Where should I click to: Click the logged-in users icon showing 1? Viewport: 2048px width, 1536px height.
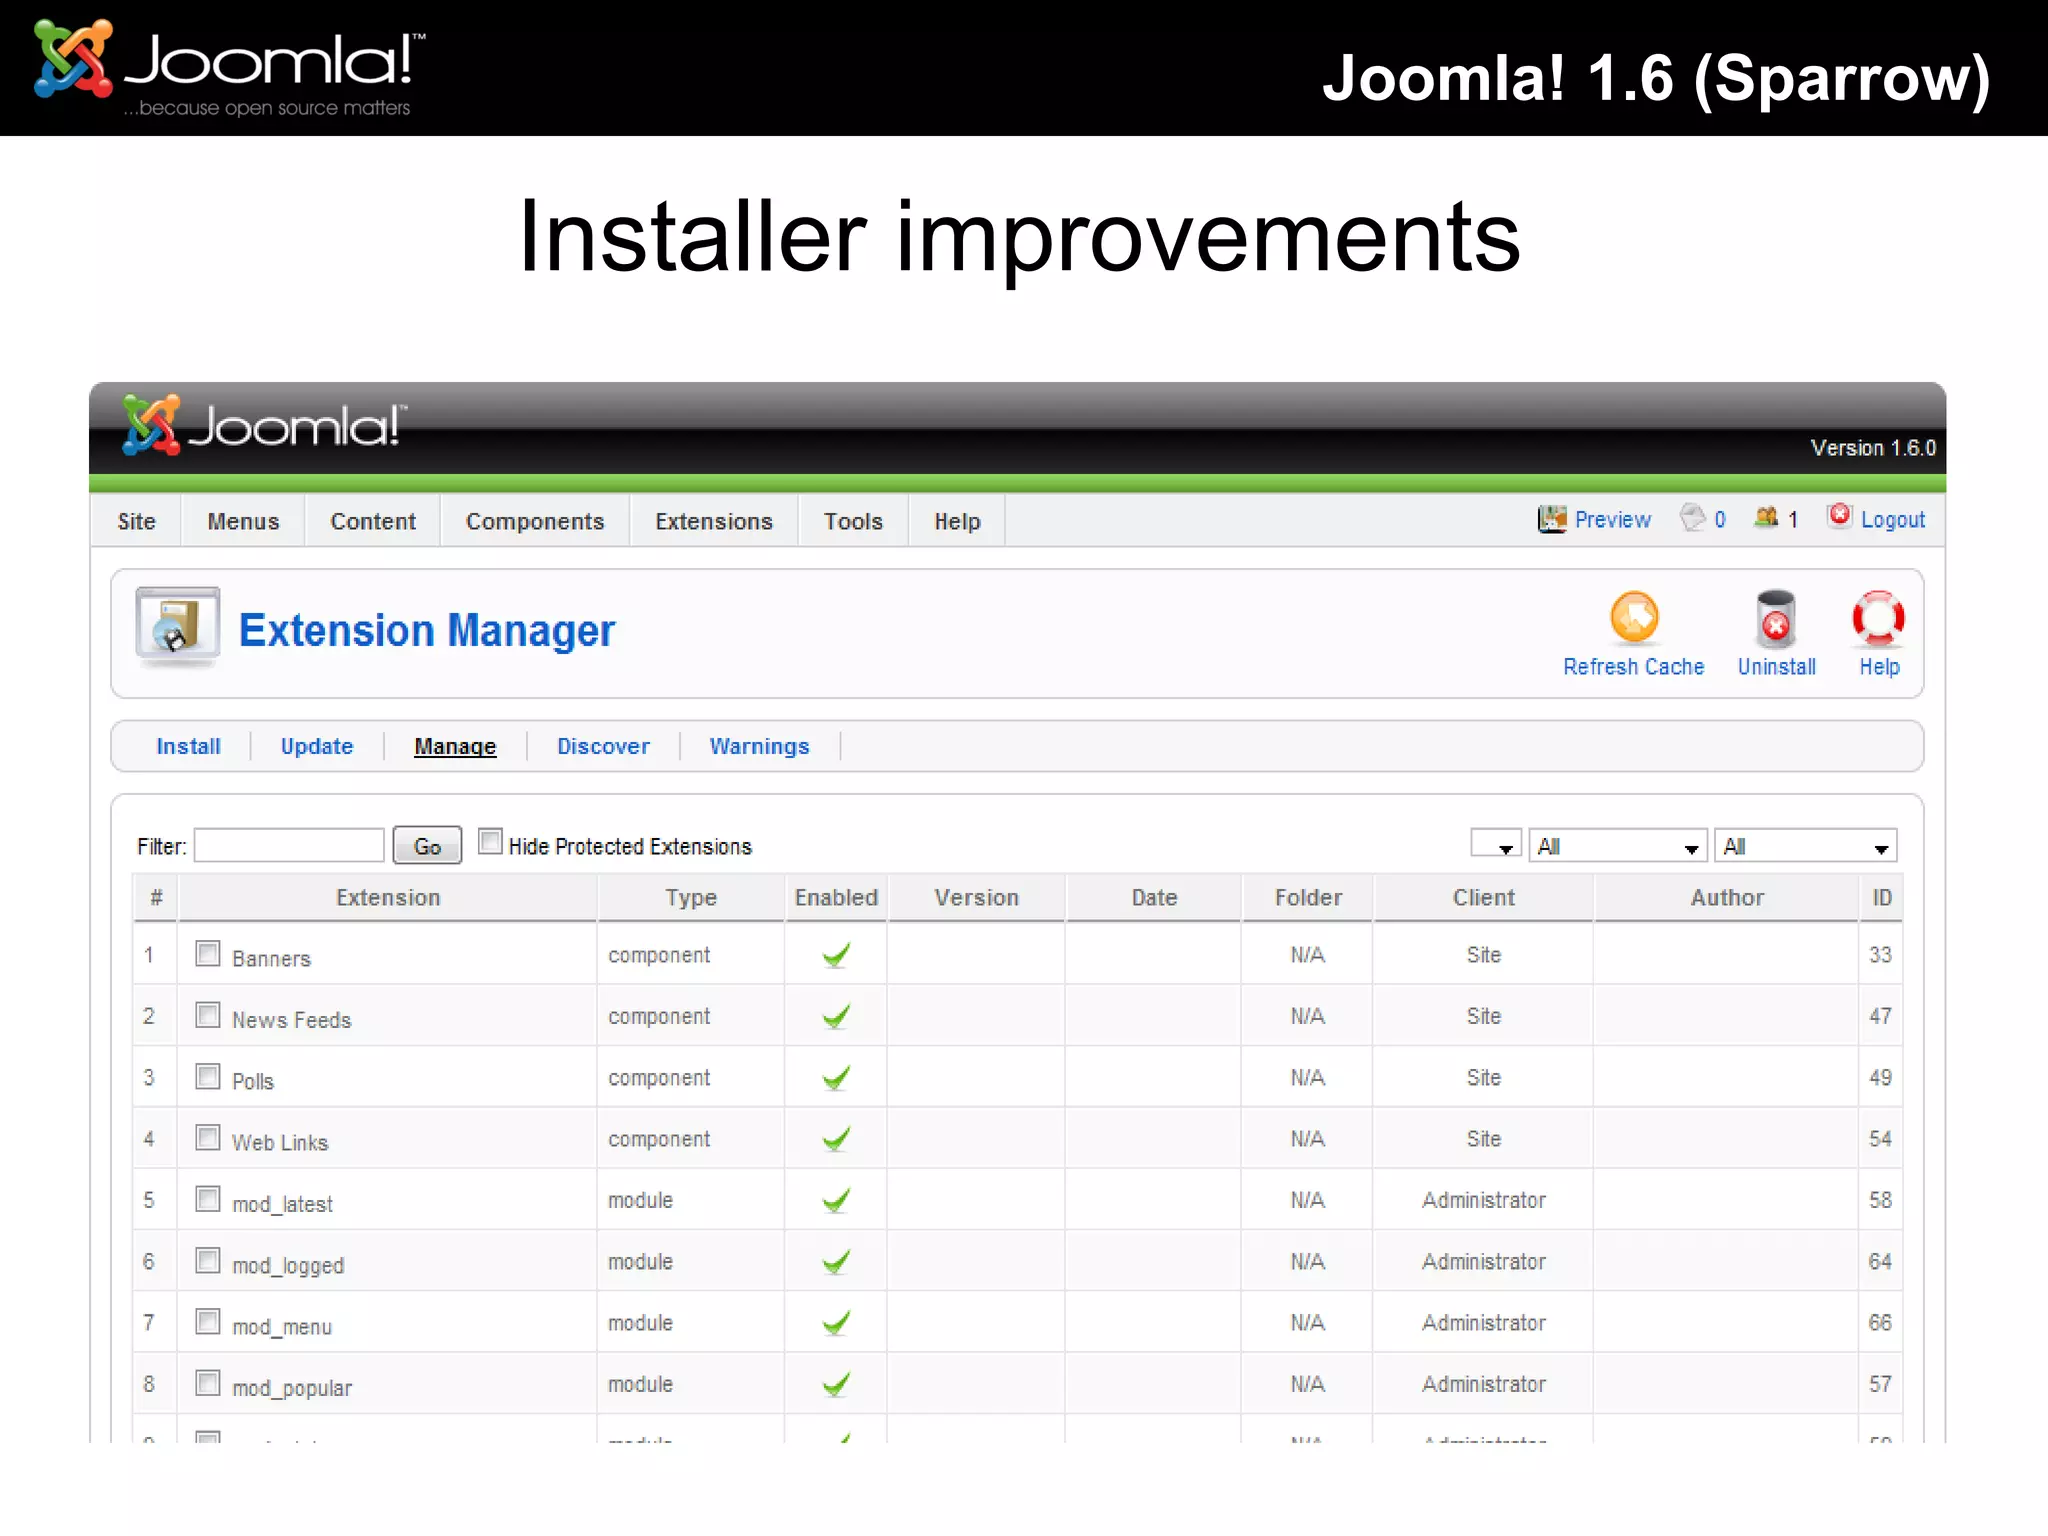pos(1766,517)
